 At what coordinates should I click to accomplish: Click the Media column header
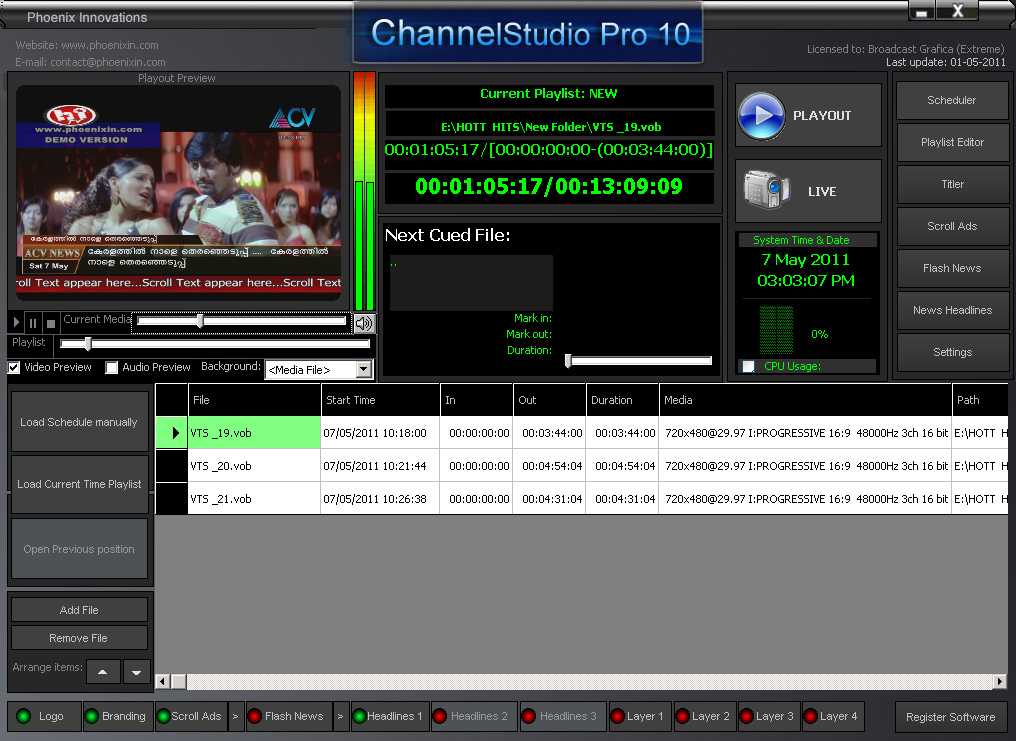[805, 400]
